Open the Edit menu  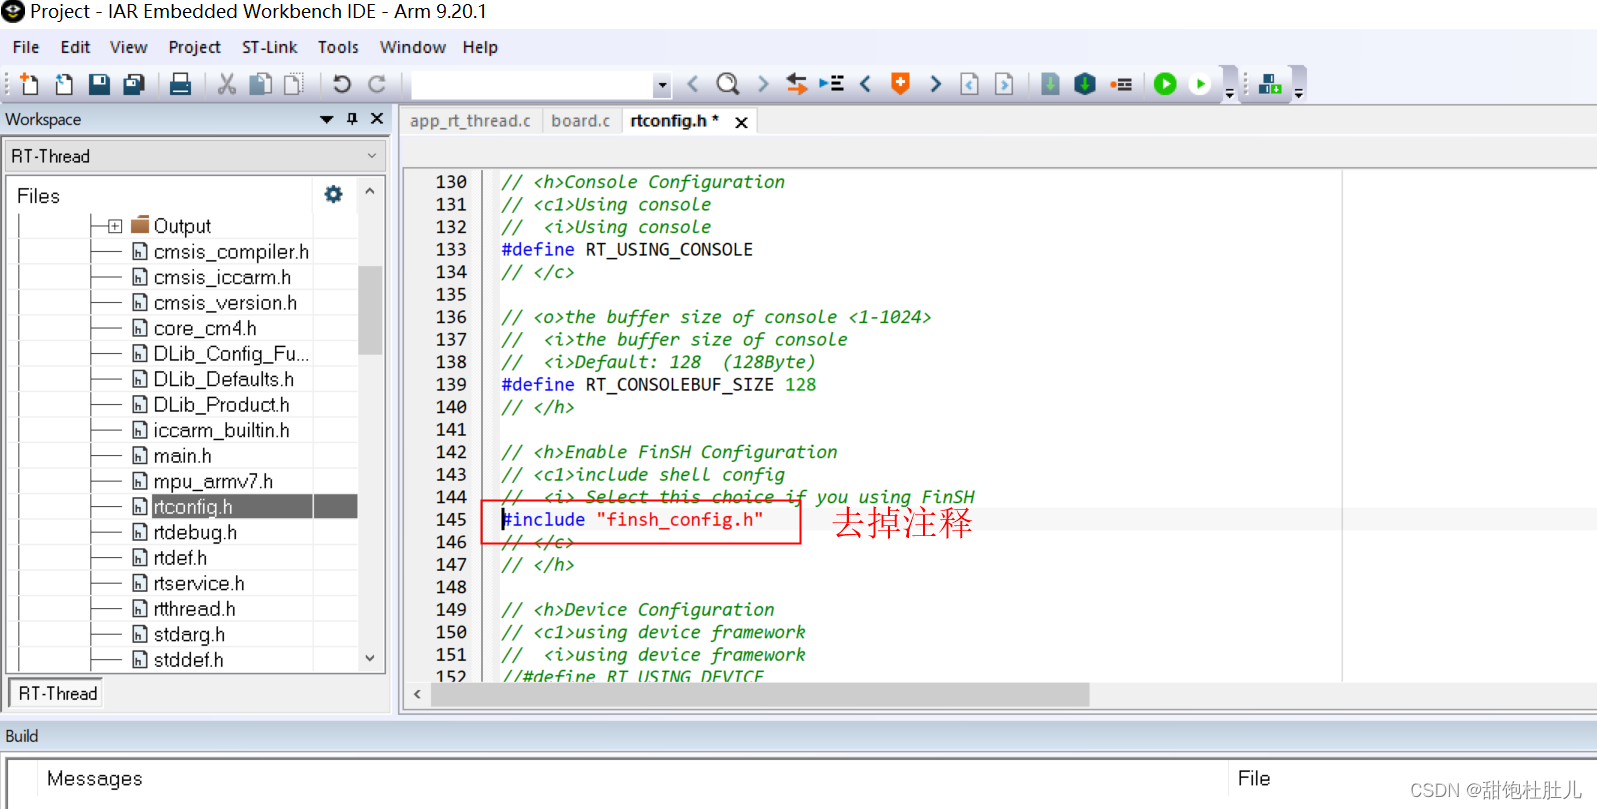pyautogui.click(x=75, y=47)
